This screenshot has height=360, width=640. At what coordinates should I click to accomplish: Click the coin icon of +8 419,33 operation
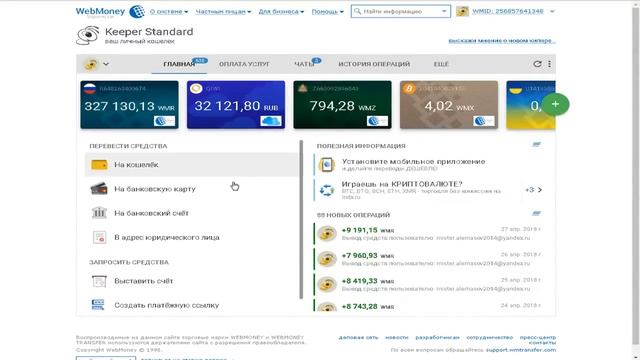[x=327, y=284]
